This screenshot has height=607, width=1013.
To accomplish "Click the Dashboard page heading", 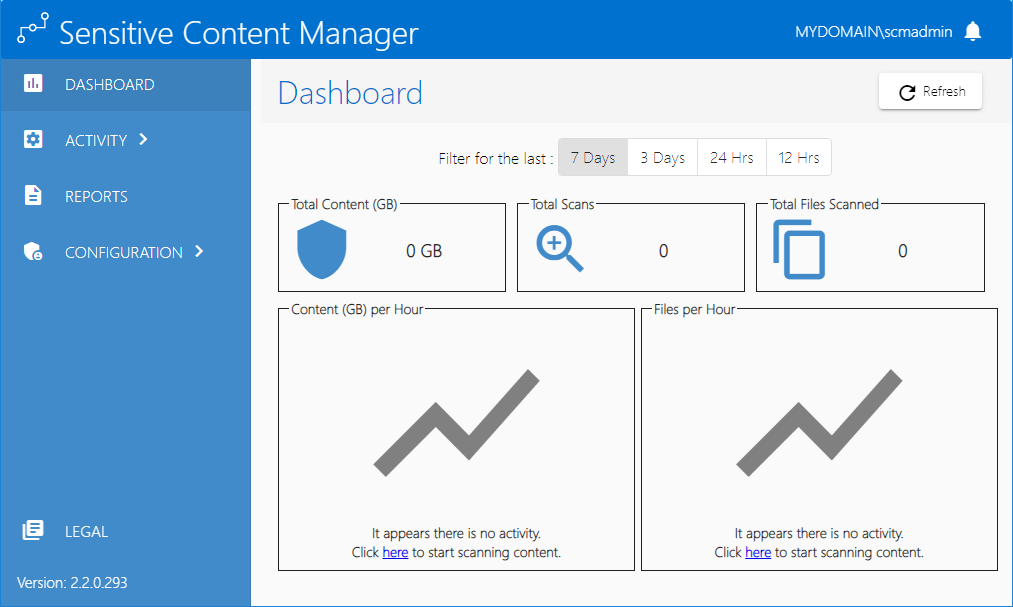I will (350, 93).
